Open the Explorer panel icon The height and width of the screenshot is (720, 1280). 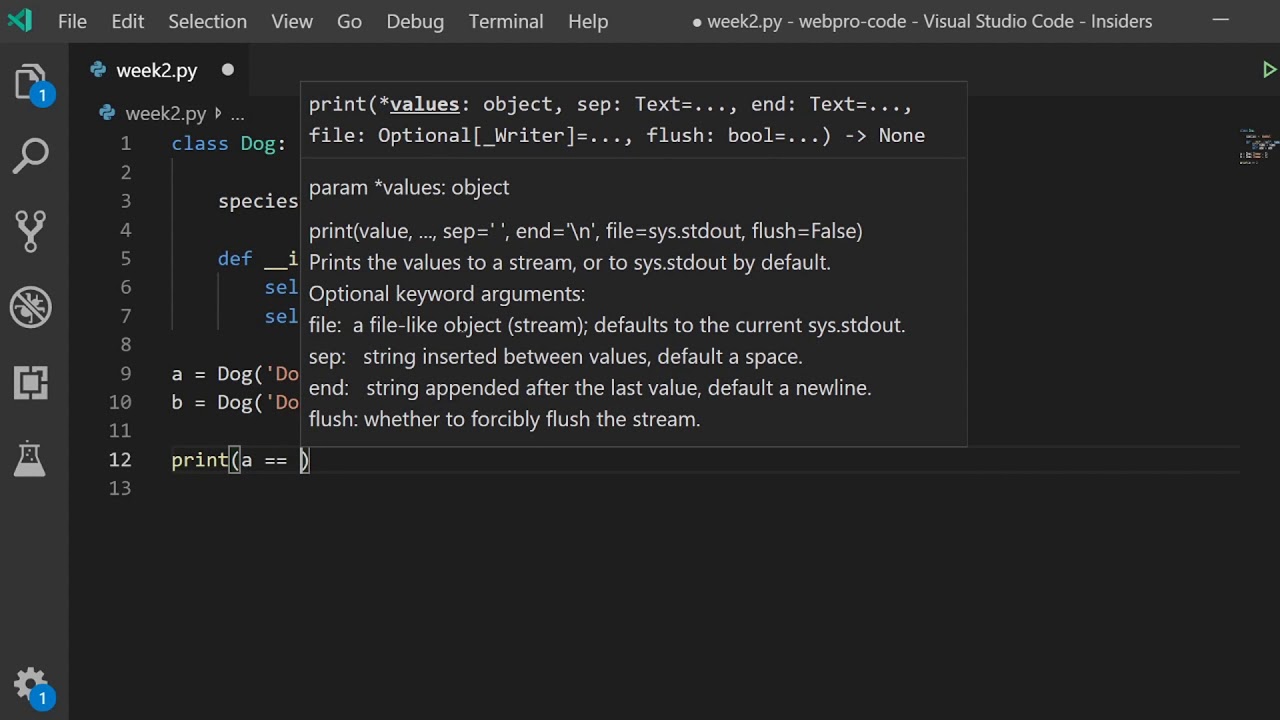pos(31,82)
